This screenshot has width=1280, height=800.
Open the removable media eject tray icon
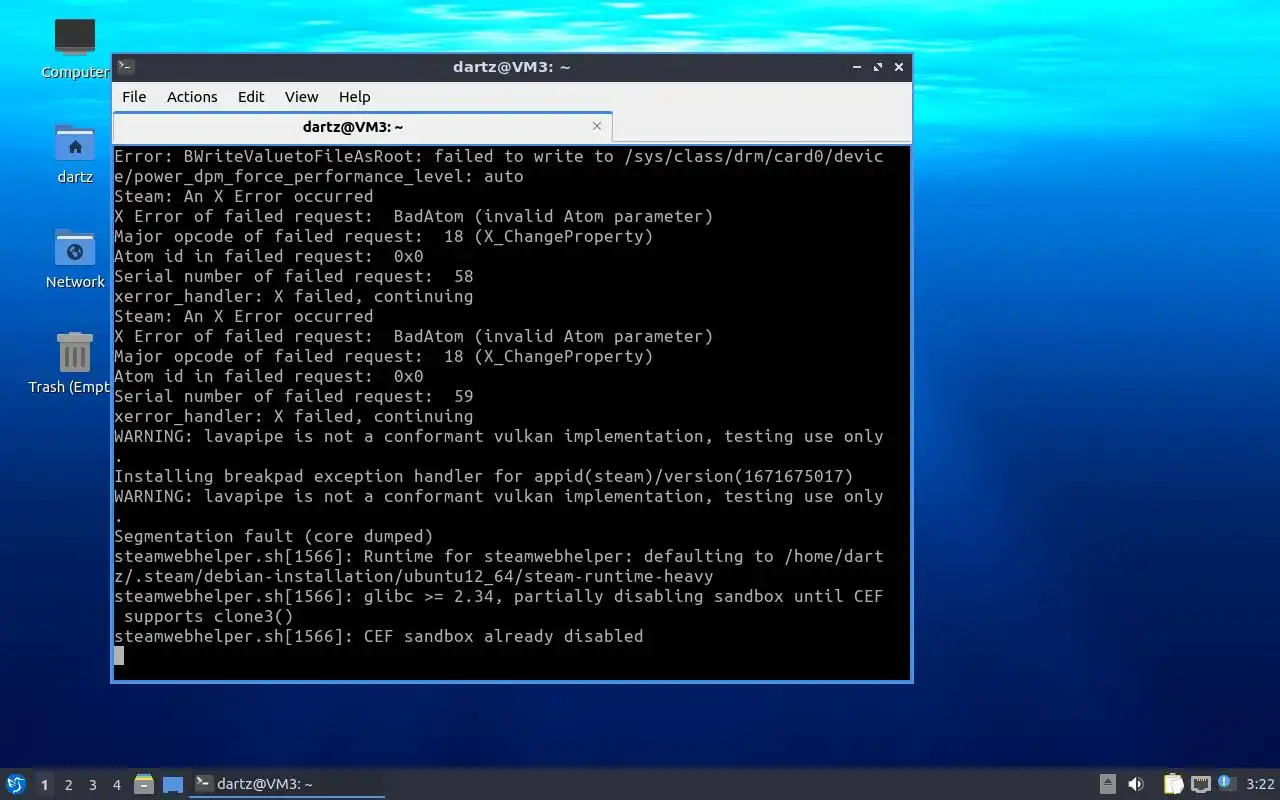[x=1107, y=784]
